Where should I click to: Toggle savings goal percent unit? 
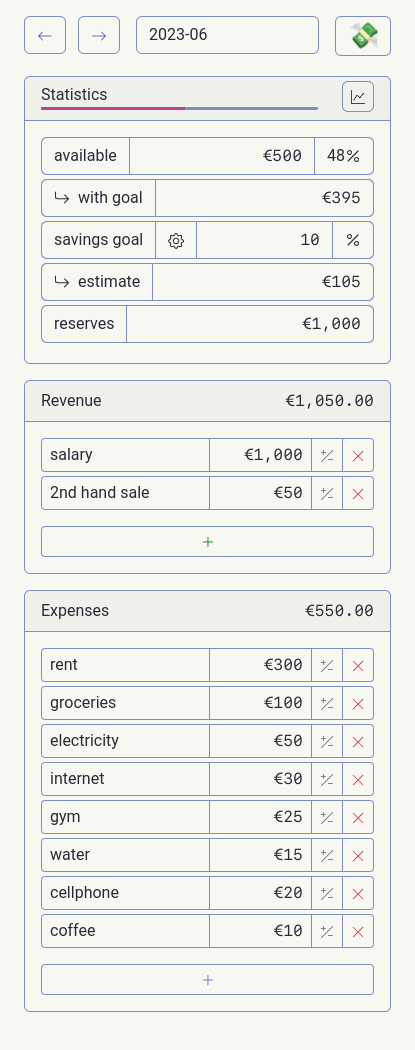click(353, 240)
